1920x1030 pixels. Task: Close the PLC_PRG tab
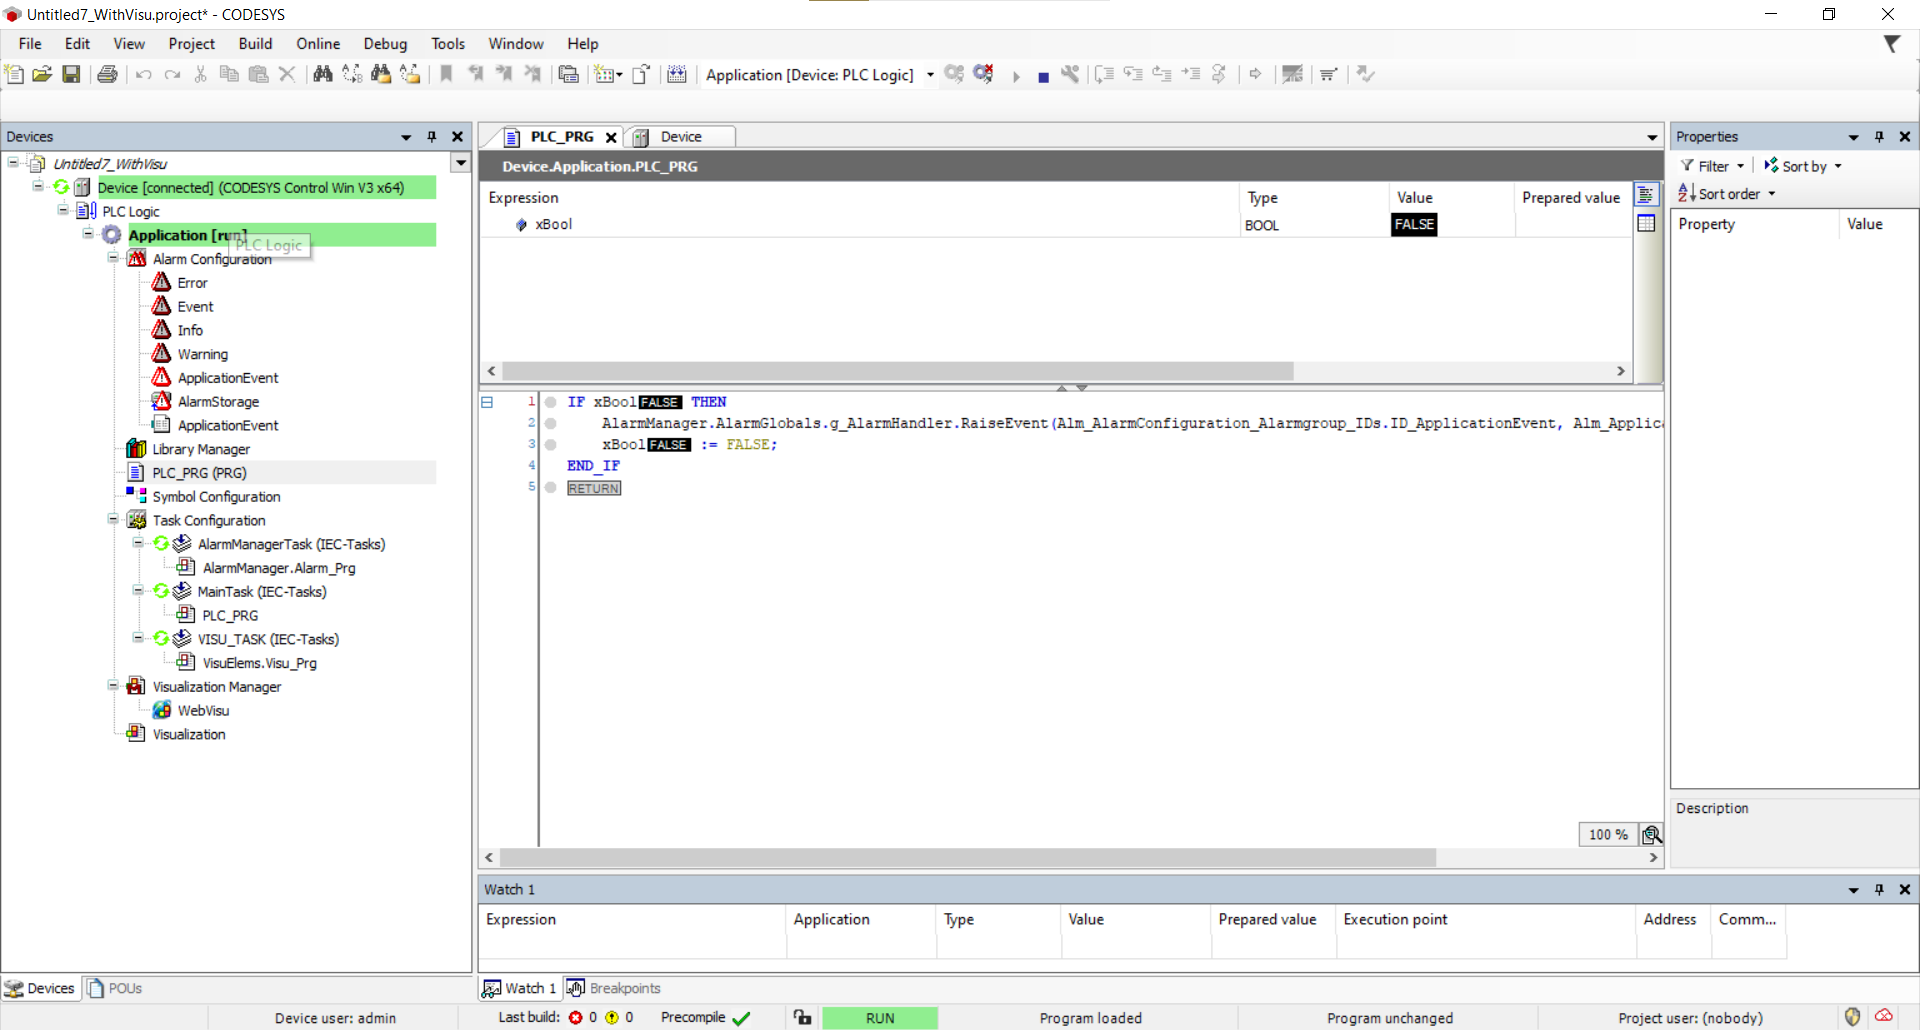[x=611, y=138]
